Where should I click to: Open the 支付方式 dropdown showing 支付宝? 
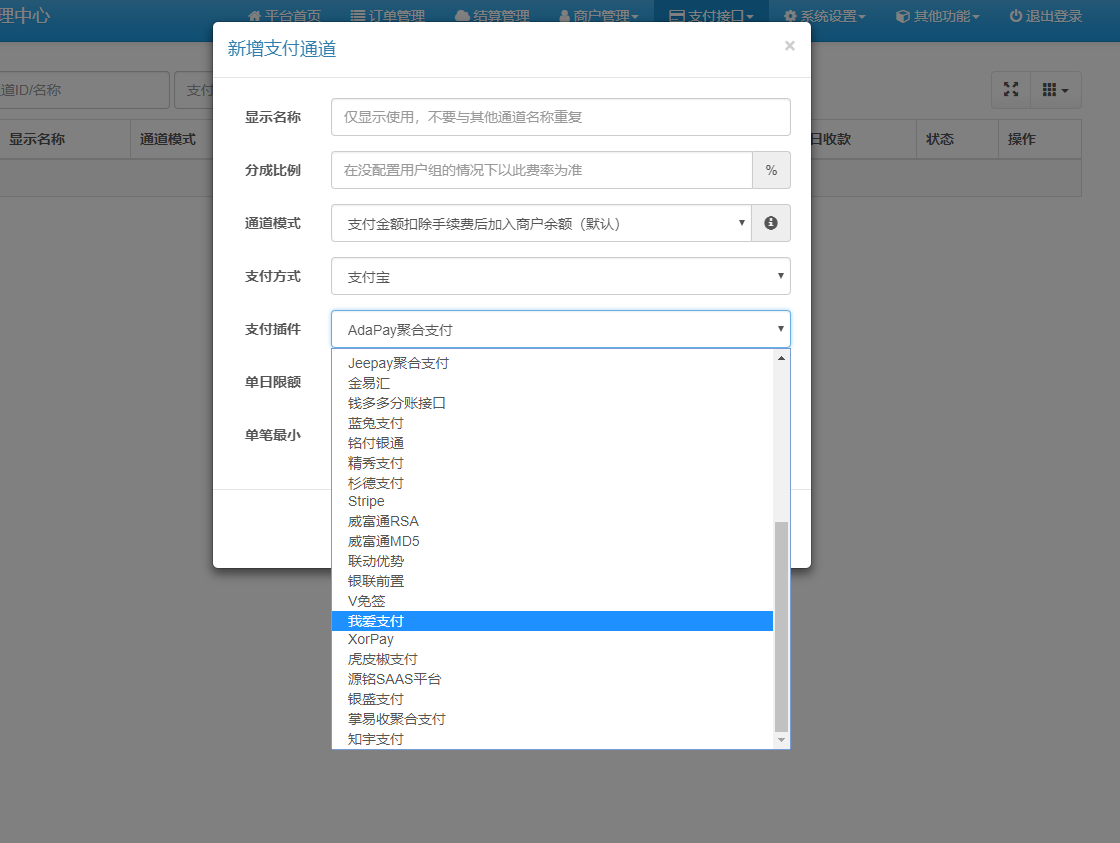pyautogui.click(x=561, y=276)
